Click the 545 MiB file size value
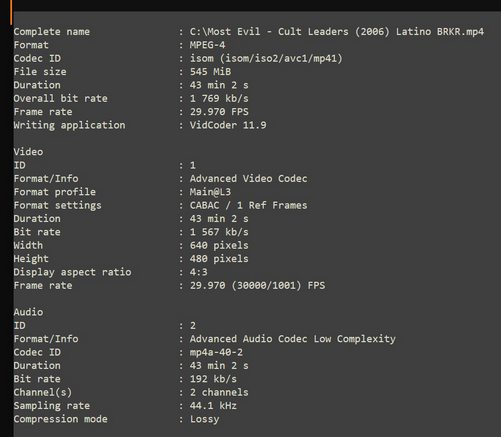Viewport: 501px width, 437px height. tap(210, 72)
